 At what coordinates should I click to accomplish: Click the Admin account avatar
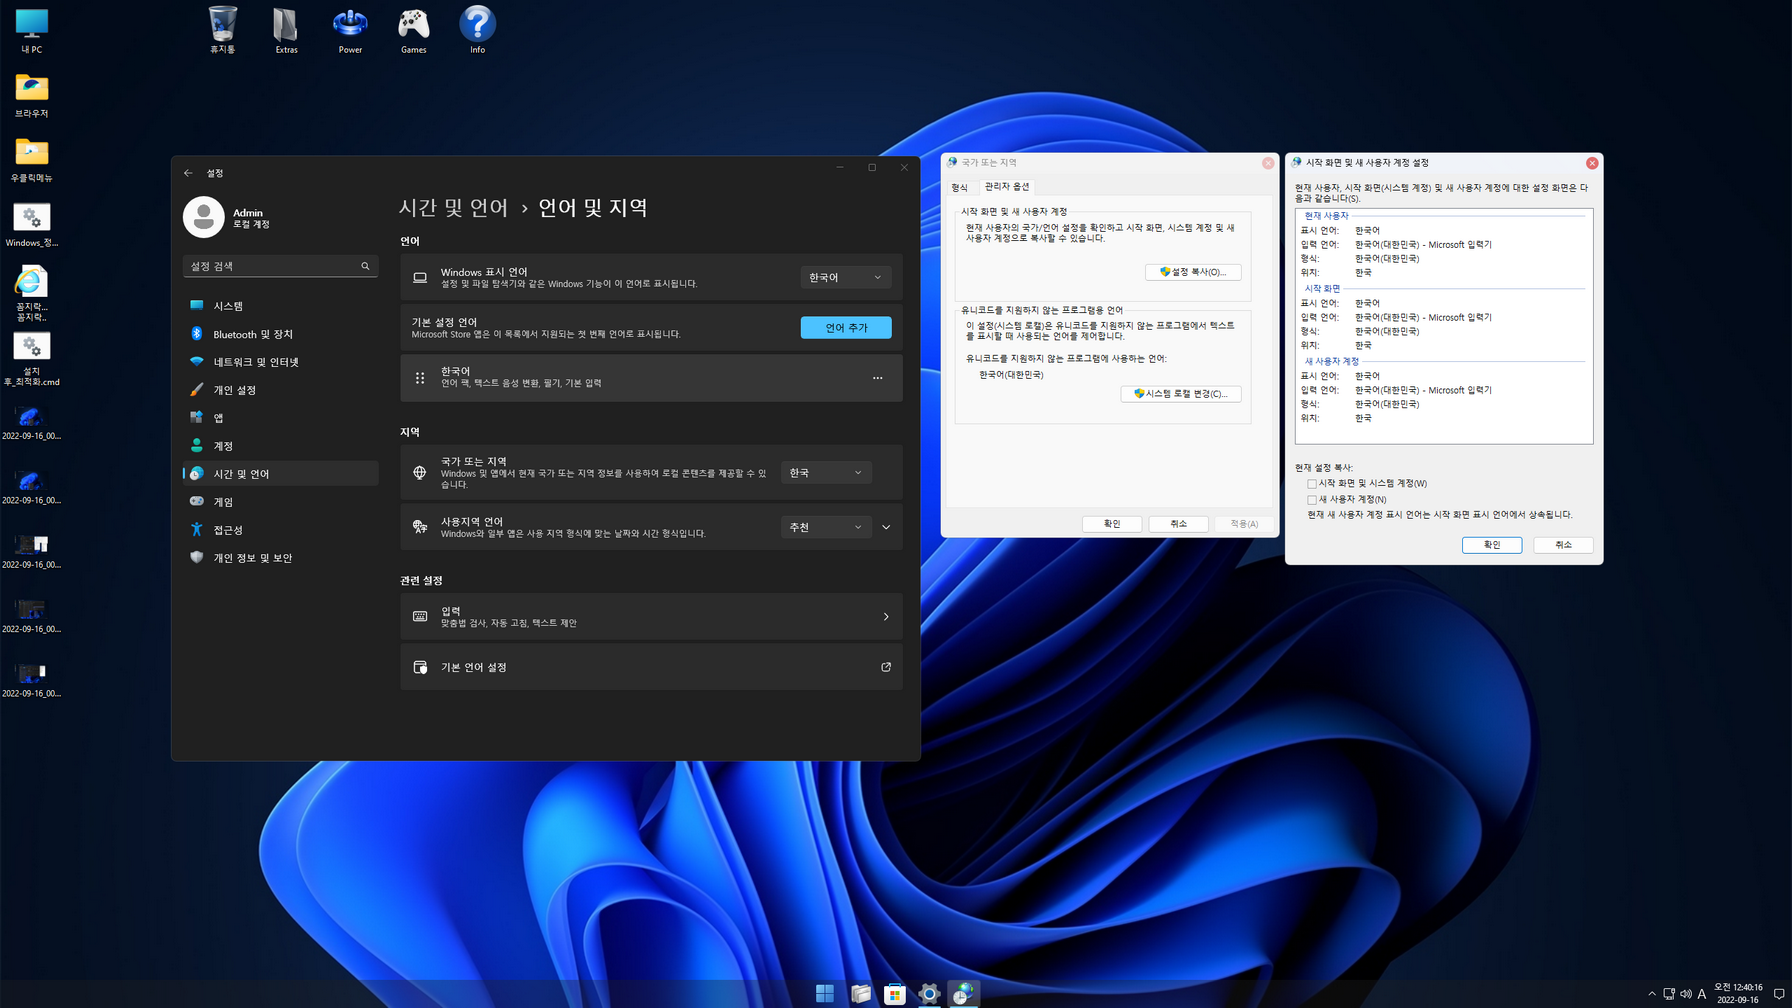click(203, 217)
